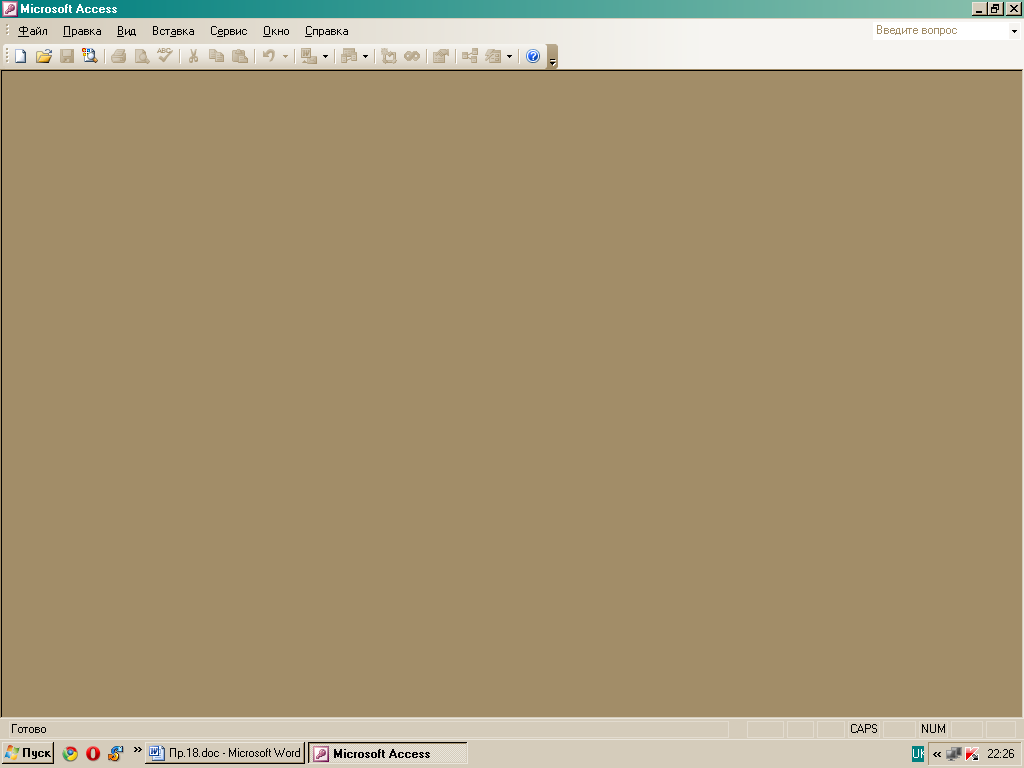Expand hidden tray icons chevron
Image resolution: width=1024 pixels, height=768 pixels.
pyautogui.click(x=936, y=754)
